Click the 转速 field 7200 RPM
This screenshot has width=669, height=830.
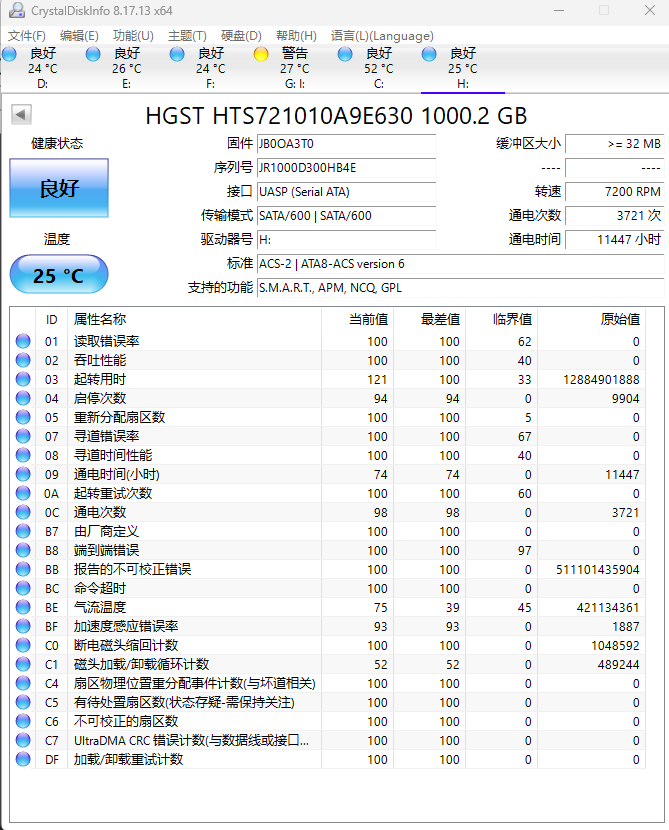(x=614, y=192)
